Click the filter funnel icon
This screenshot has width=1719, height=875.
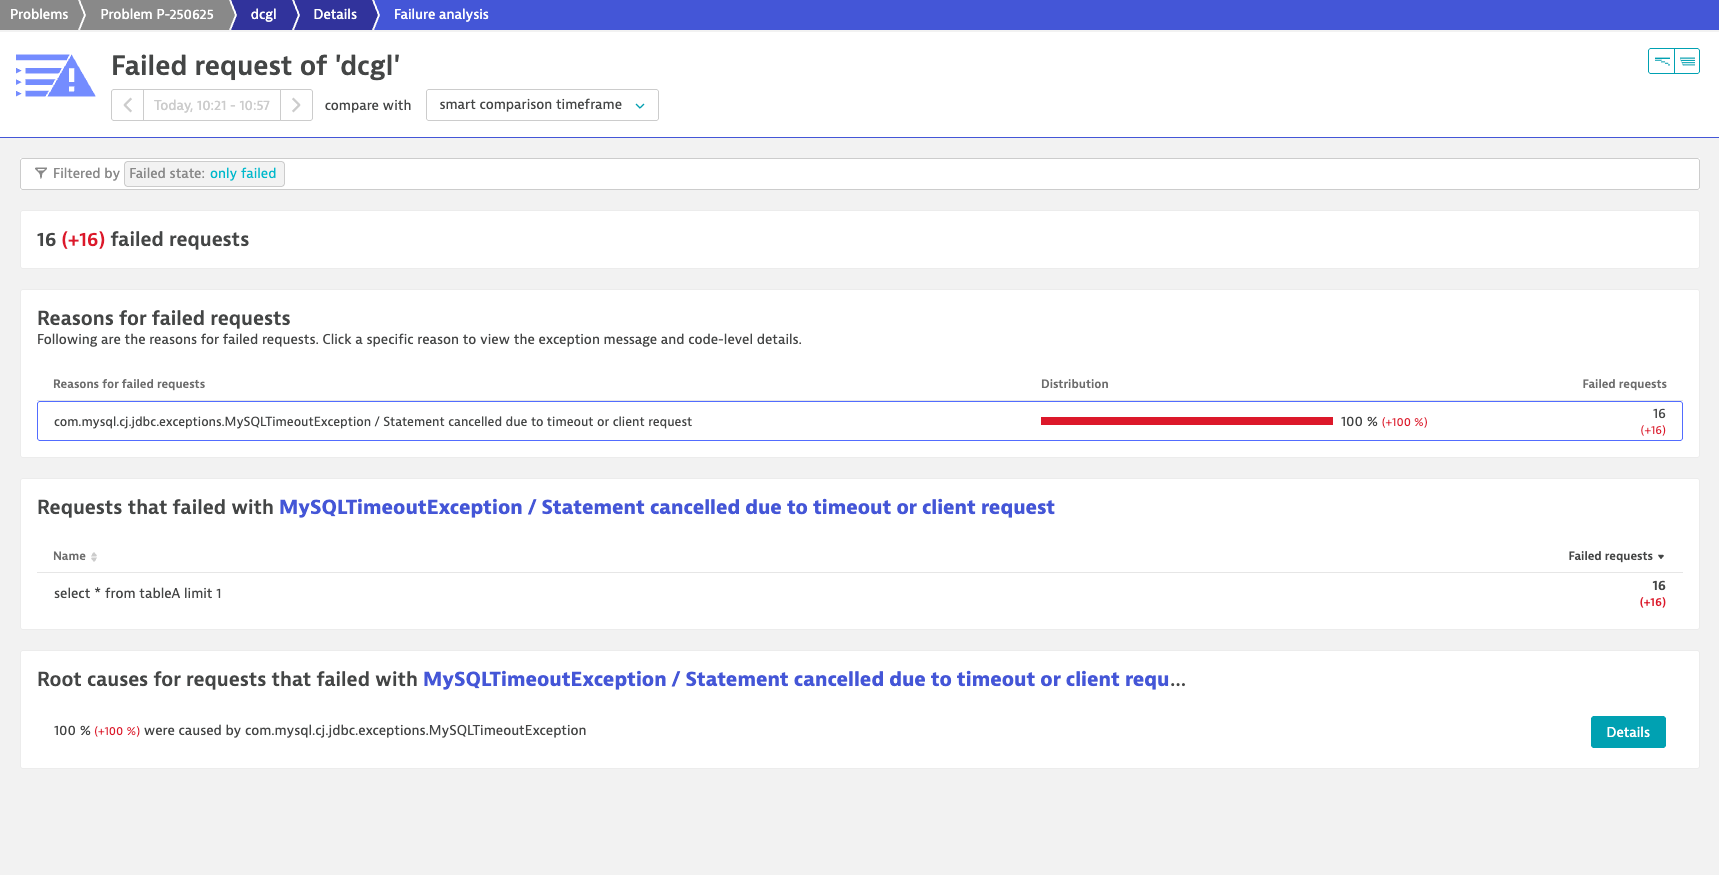coord(41,174)
